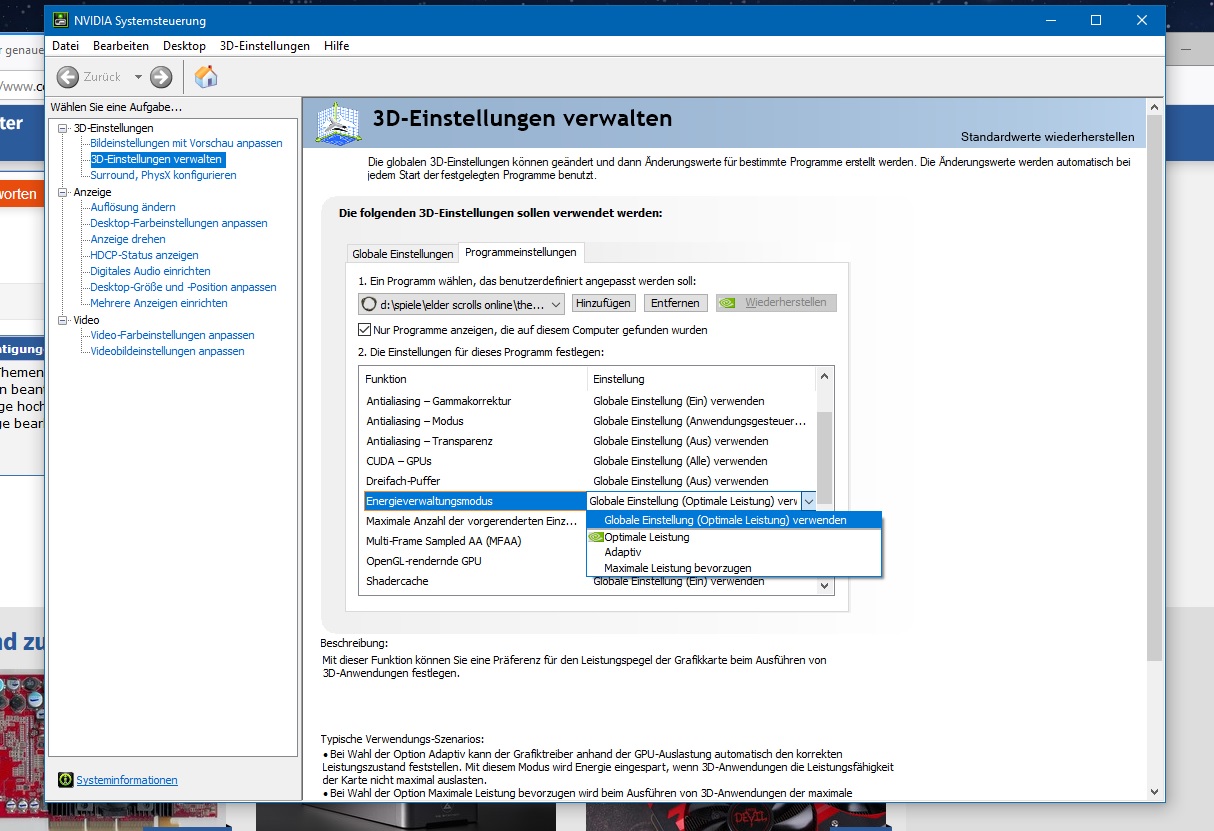Open 'HDCP-Status anzeigen' task
Image resolution: width=1214 pixels, height=831 pixels.
(x=144, y=255)
